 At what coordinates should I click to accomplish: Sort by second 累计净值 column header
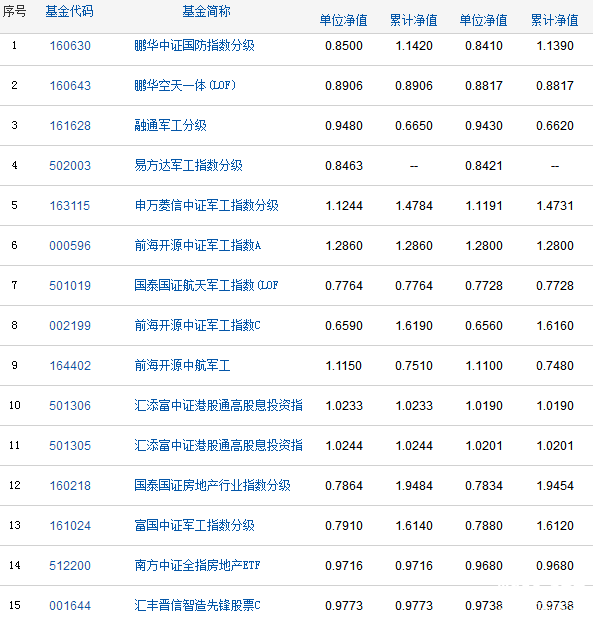point(555,21)
